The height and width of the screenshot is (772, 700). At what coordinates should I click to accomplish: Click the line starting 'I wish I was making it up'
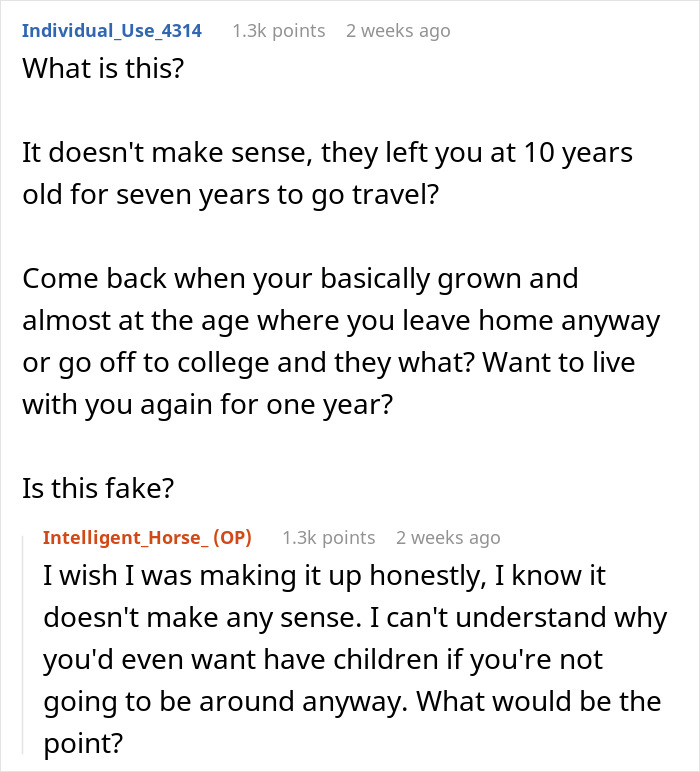[x=324, y=577]
